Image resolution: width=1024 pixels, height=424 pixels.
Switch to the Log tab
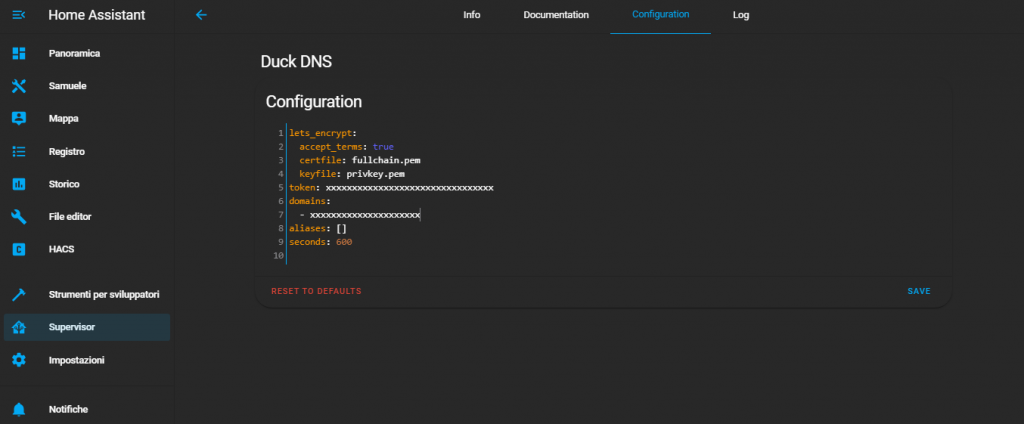[x=741, y=15]
